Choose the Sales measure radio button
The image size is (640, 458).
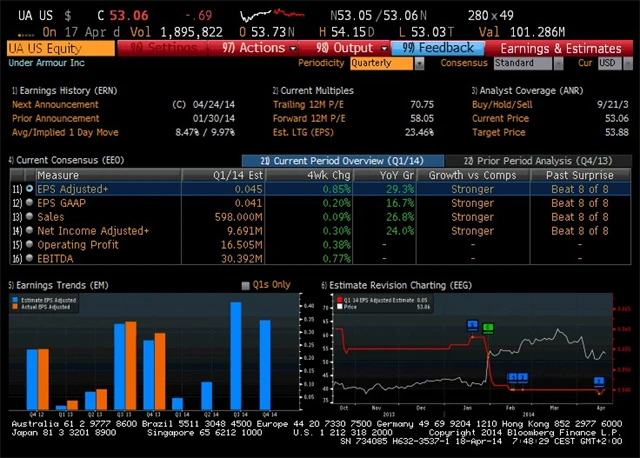29,216
